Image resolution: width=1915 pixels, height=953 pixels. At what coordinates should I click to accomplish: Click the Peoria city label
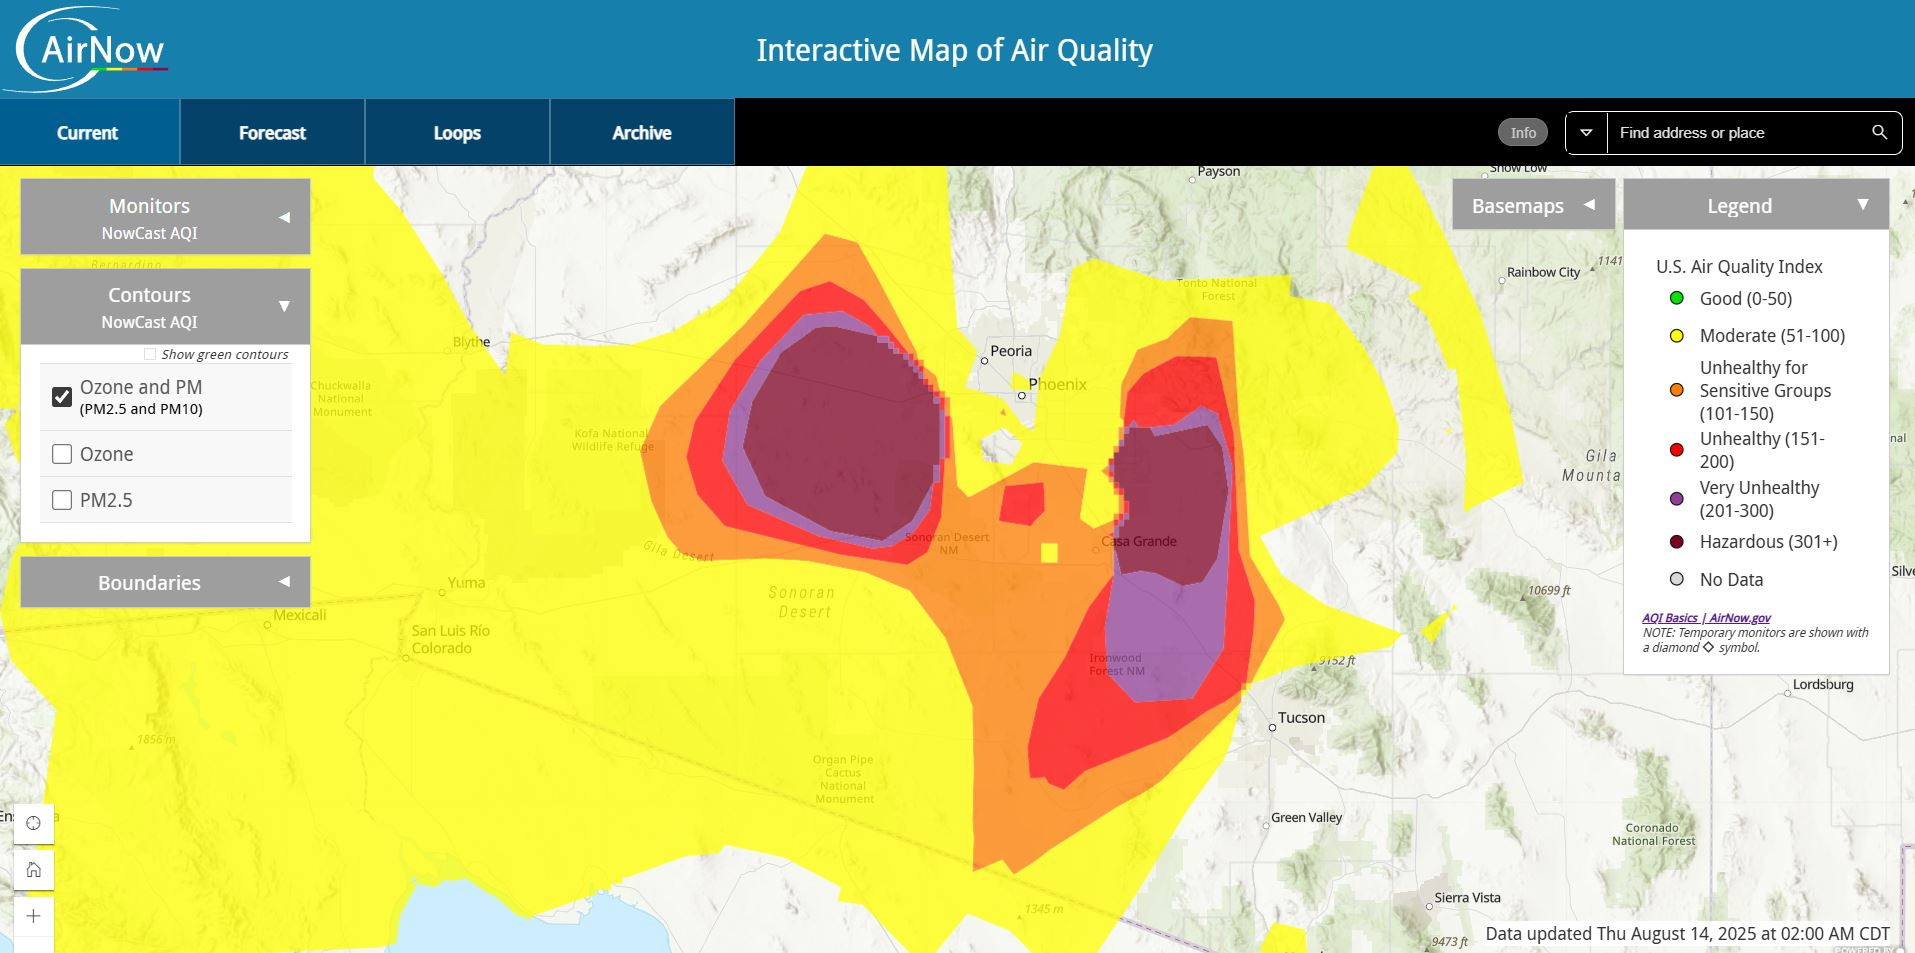(1011, 351)
